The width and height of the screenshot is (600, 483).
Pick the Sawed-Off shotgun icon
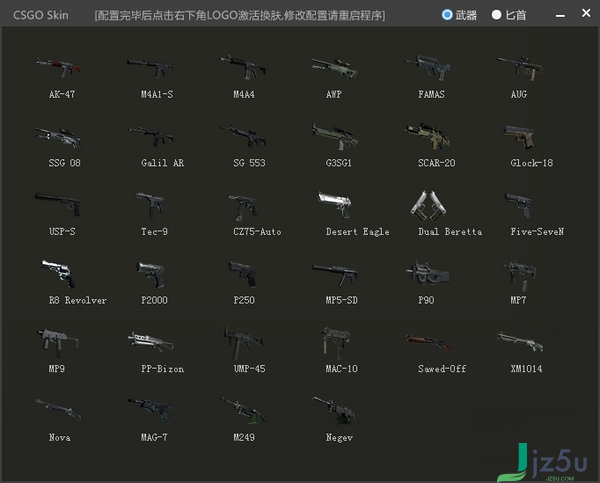pyautogui.click(x=428, y=342)
